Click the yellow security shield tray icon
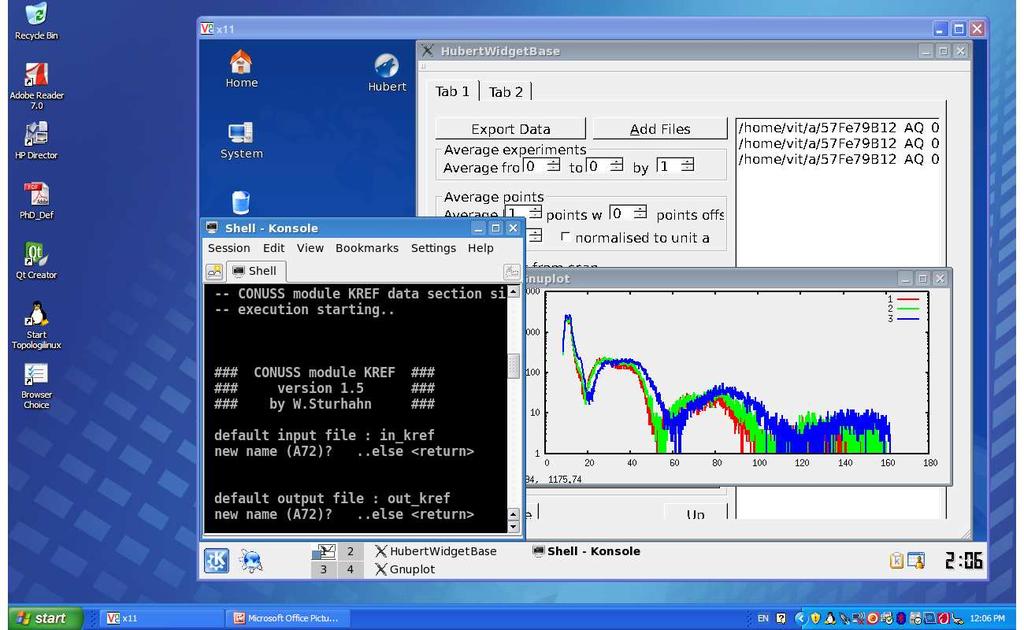The width and height of the screenshot is (1024, 630). click(815, 618)
